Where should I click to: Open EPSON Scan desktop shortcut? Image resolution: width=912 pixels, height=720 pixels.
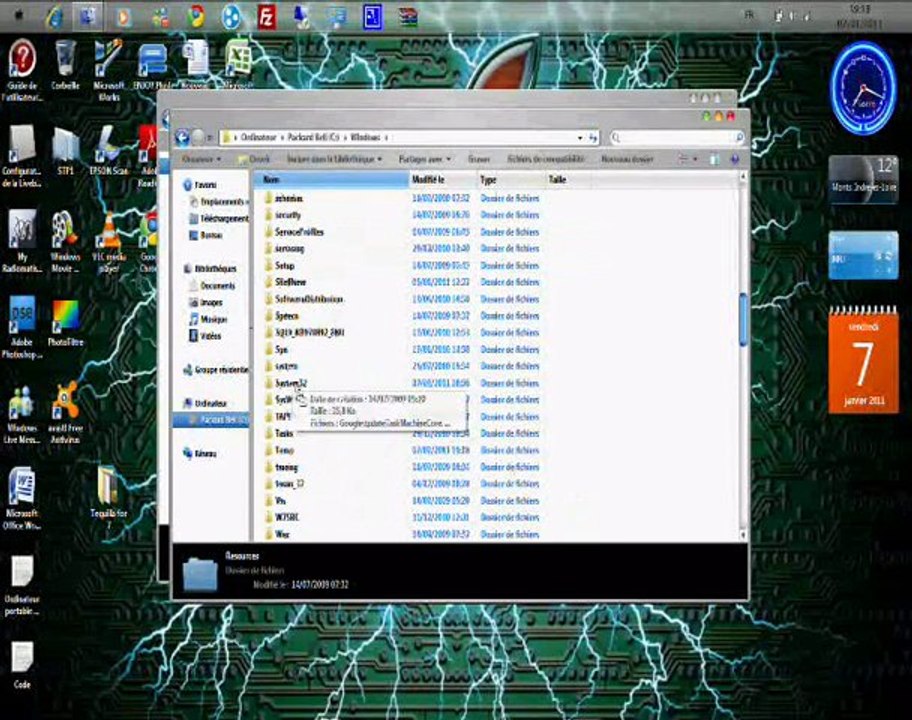click(x=109, y=150)
